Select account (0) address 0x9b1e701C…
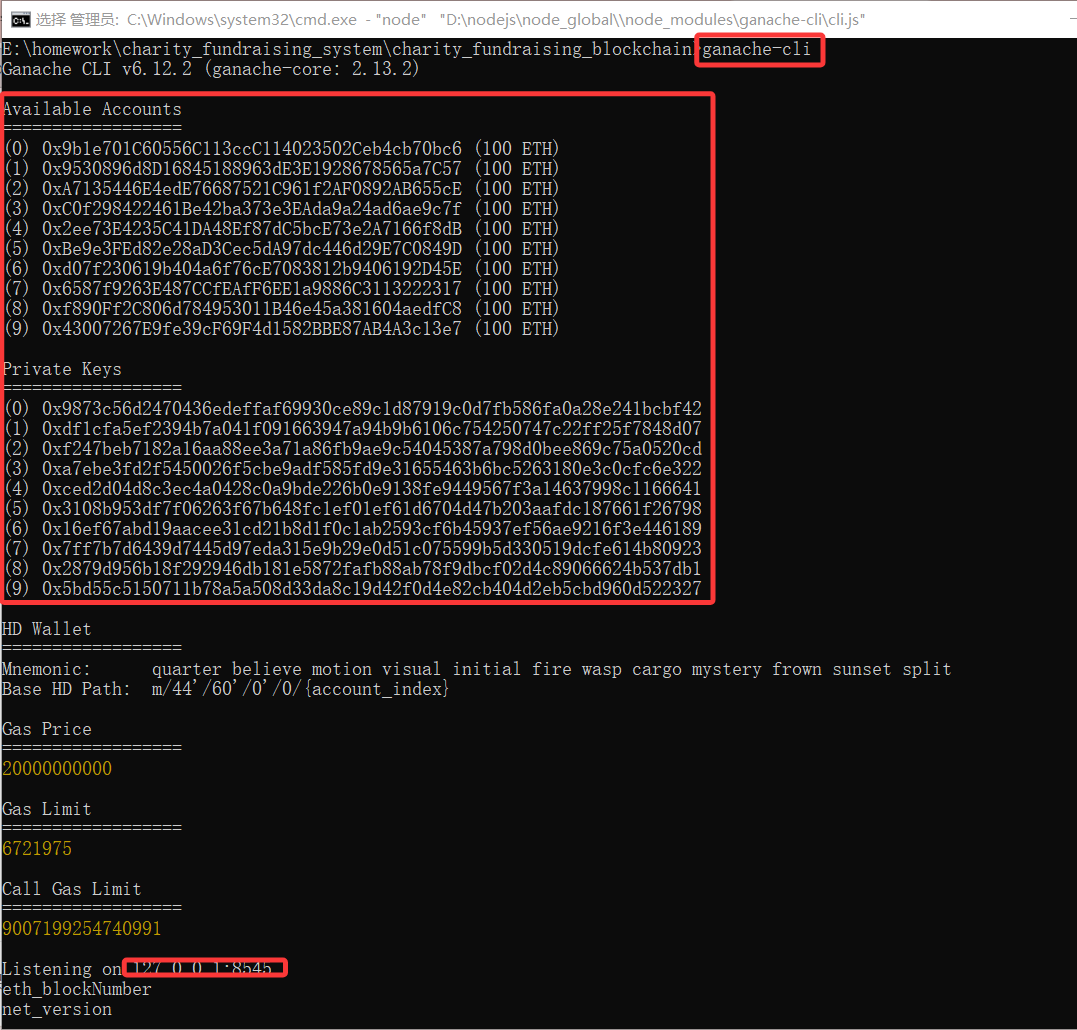The height and width of the screenshot is (1030, 1077). 251,149
